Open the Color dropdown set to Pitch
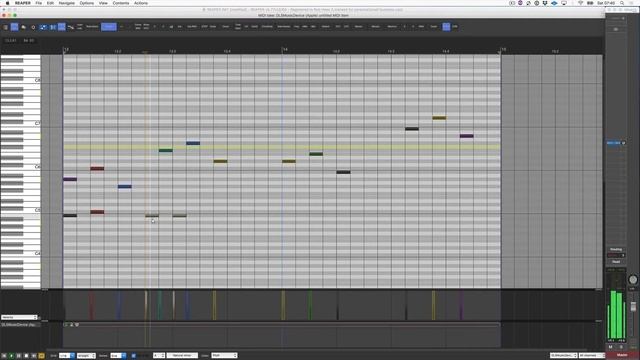640x360 pixels. [x=224, y=356]
